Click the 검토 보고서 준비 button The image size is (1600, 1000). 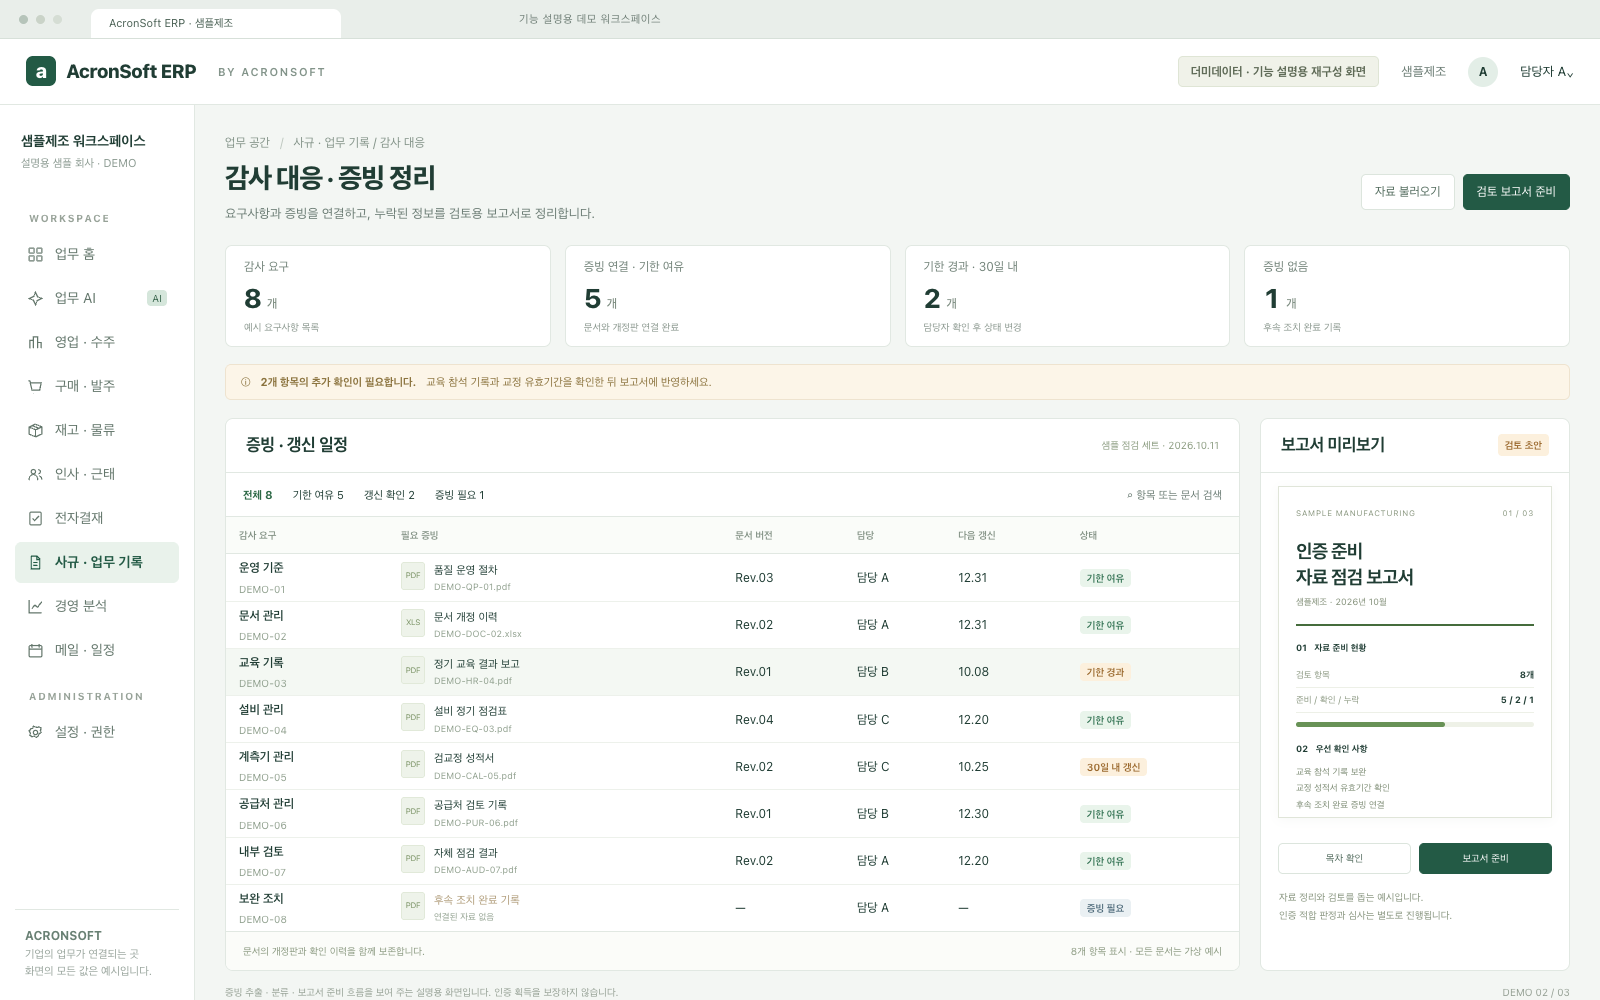pyautogui.click(x=1516, y=192)
